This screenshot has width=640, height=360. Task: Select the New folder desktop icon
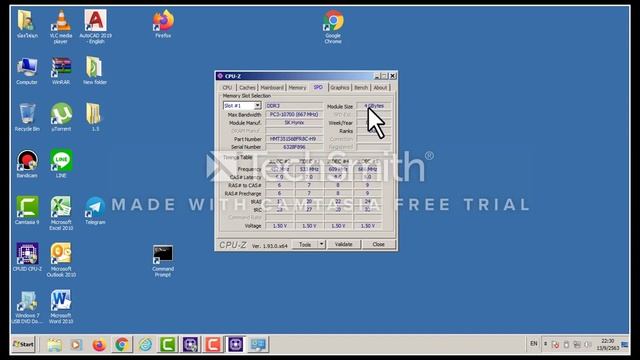click(95, 71)
